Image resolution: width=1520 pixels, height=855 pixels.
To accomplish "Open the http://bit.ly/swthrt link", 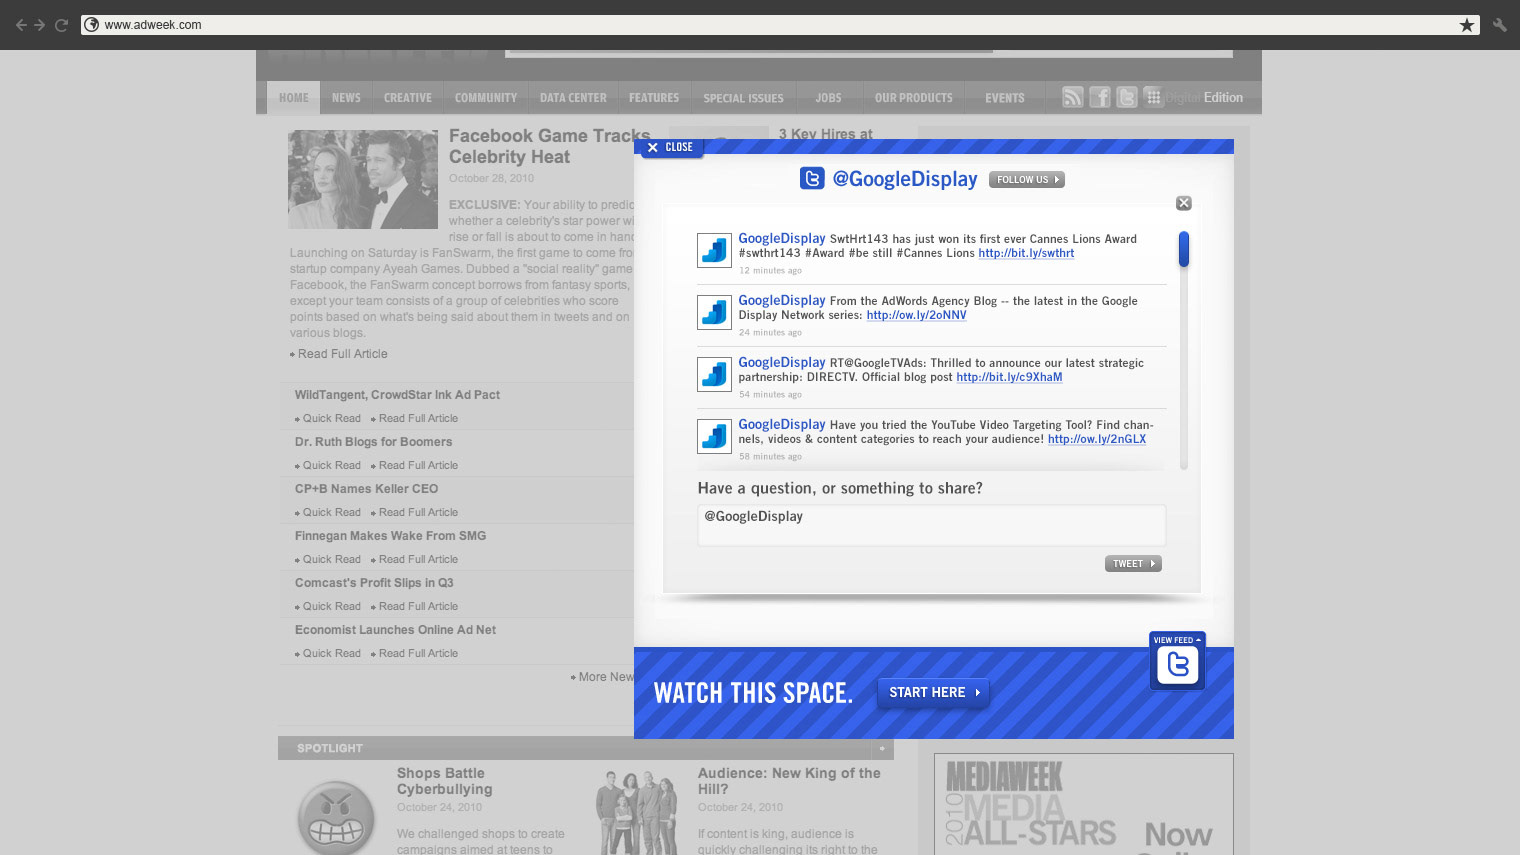I will pos(1026,253).
